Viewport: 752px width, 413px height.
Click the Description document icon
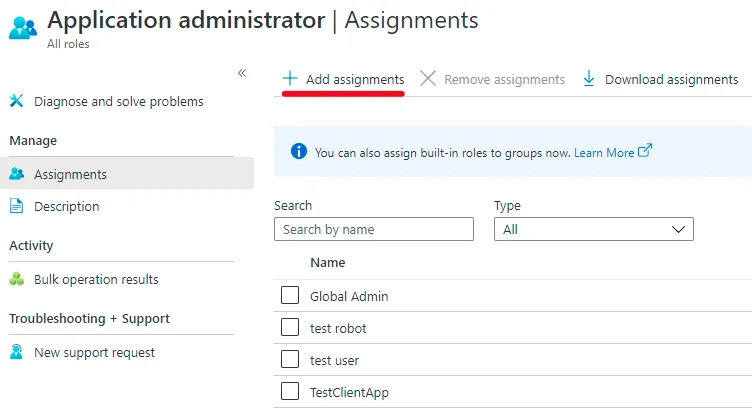(16, 206)
